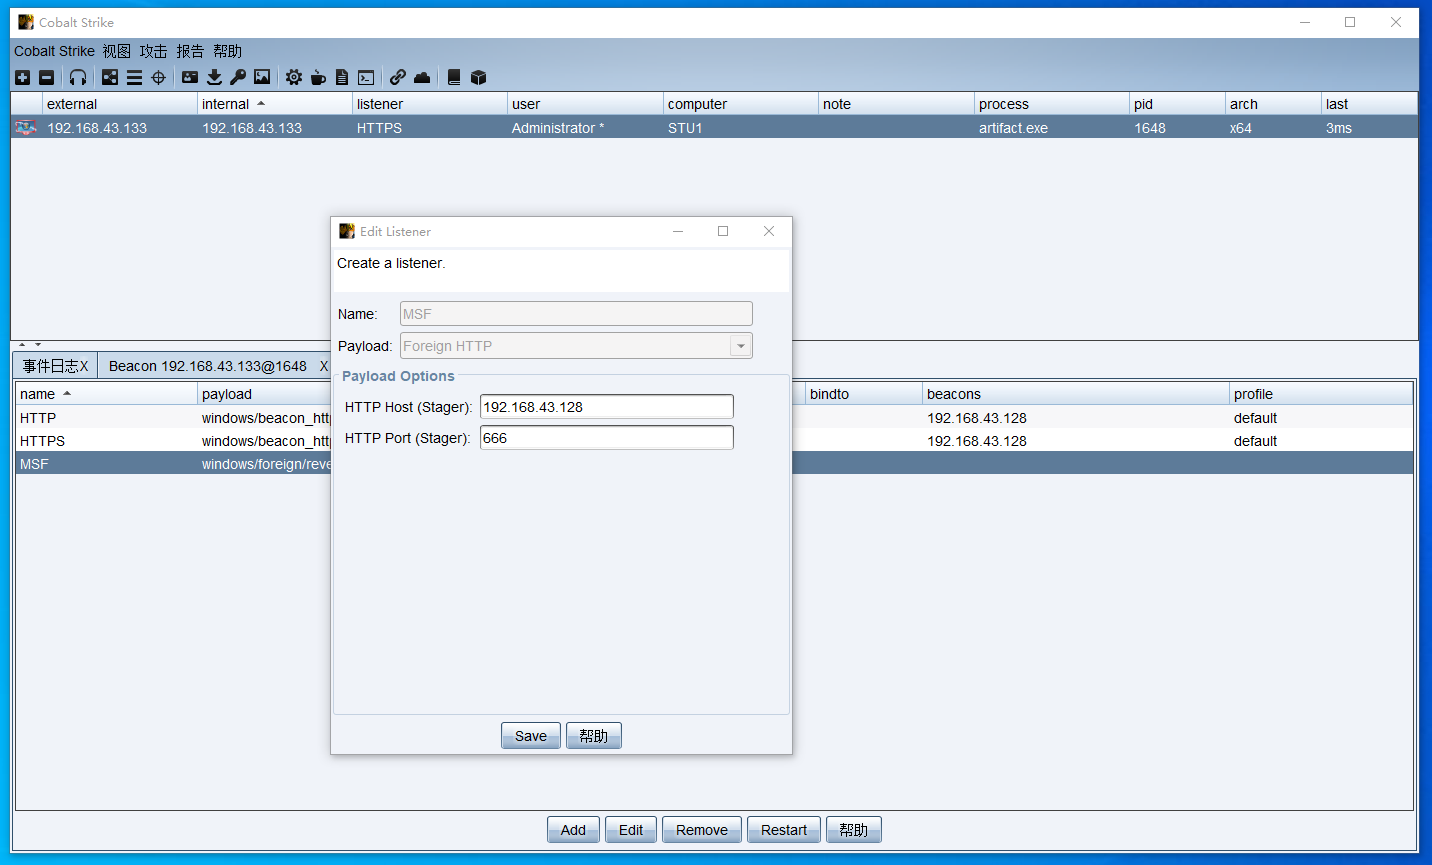The height and width of the screenshot is (865, 1432).
Task: Click the listener Name field showing MSF
Action: pos(576,314)
